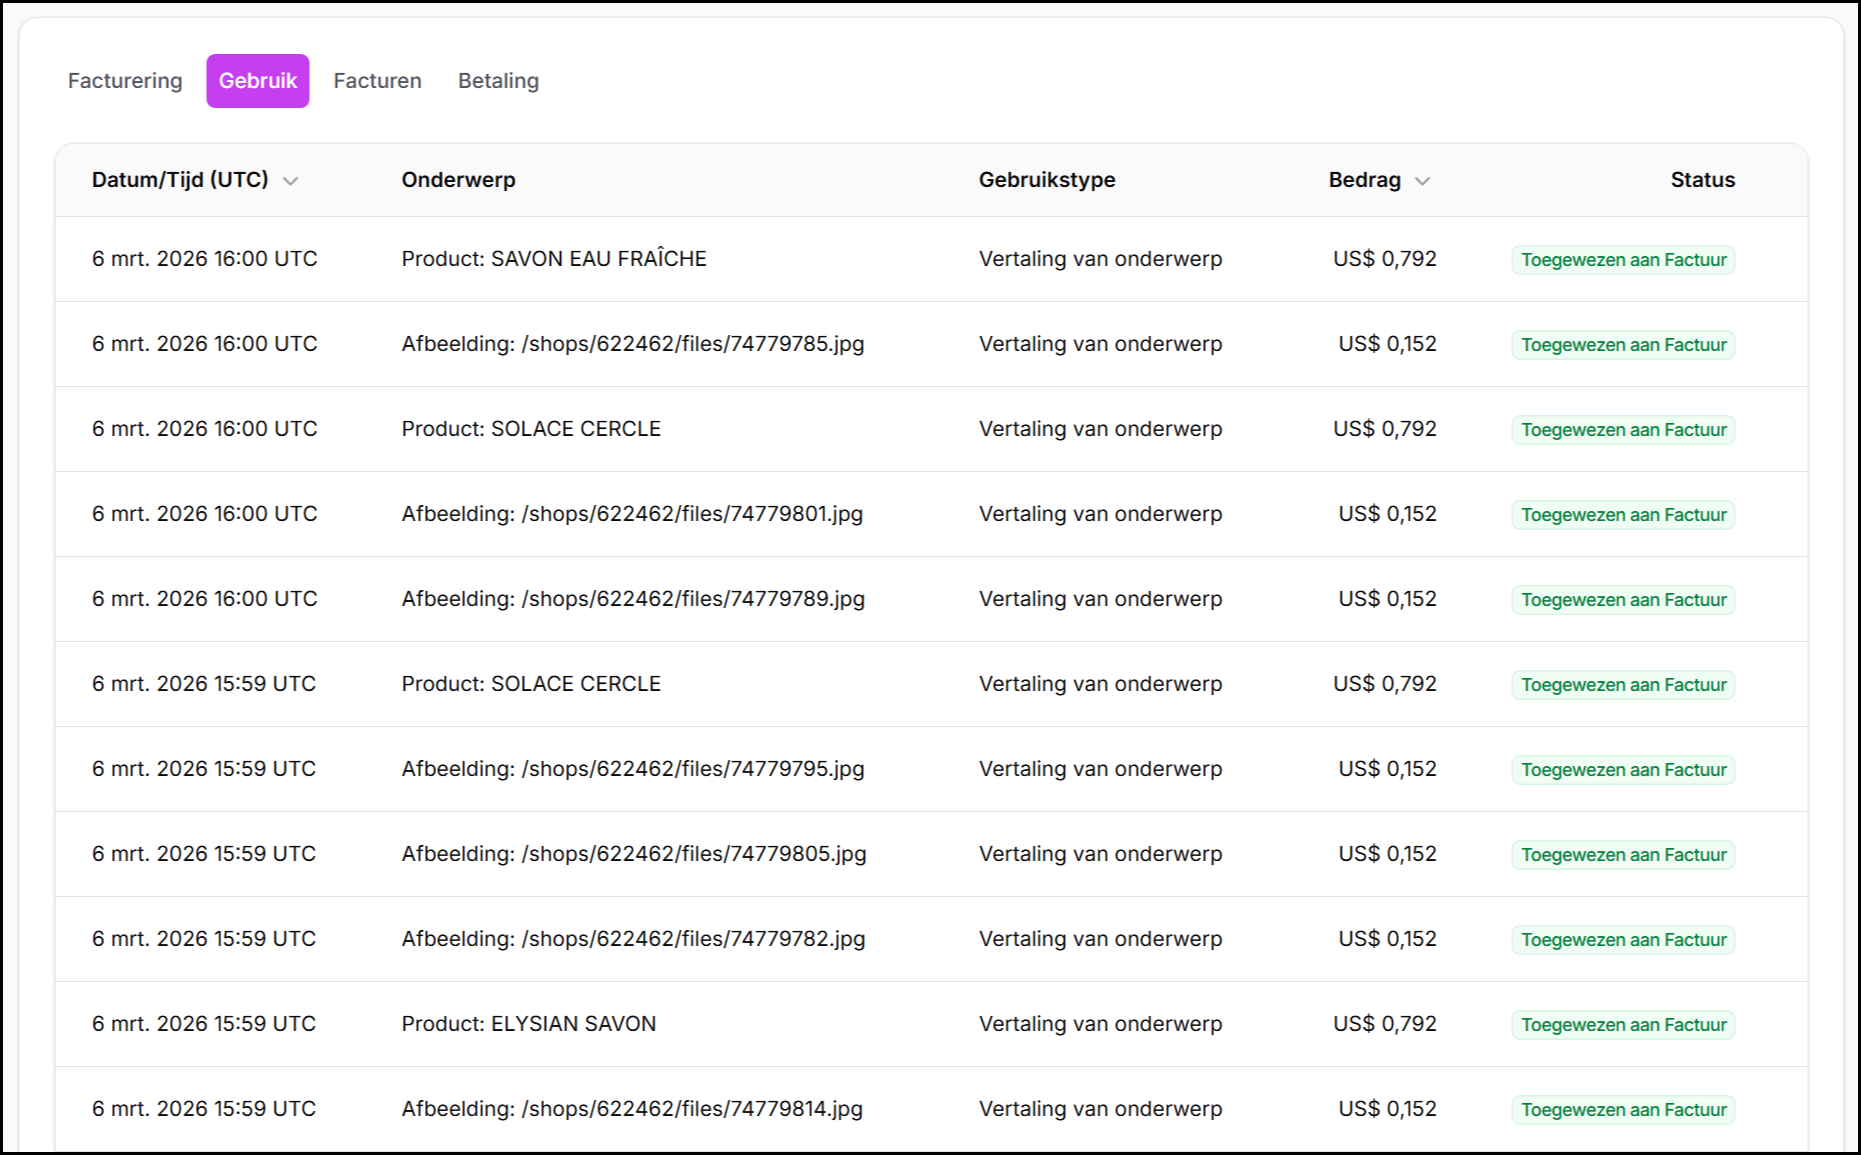Open Product: SAVON EAU FRAÎCHE entry
Image resolution: width=1861 pixels, height=1155 pixels.
pyautogui.click(x=553, y=259)
